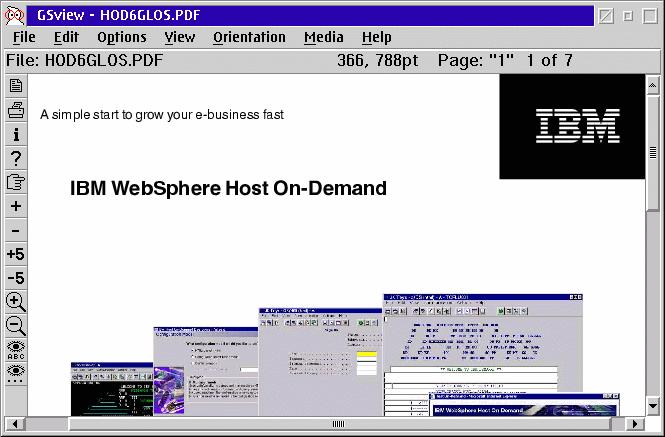
Task: Zoom out with the magnifier minus icon
Action: point(16,326)
